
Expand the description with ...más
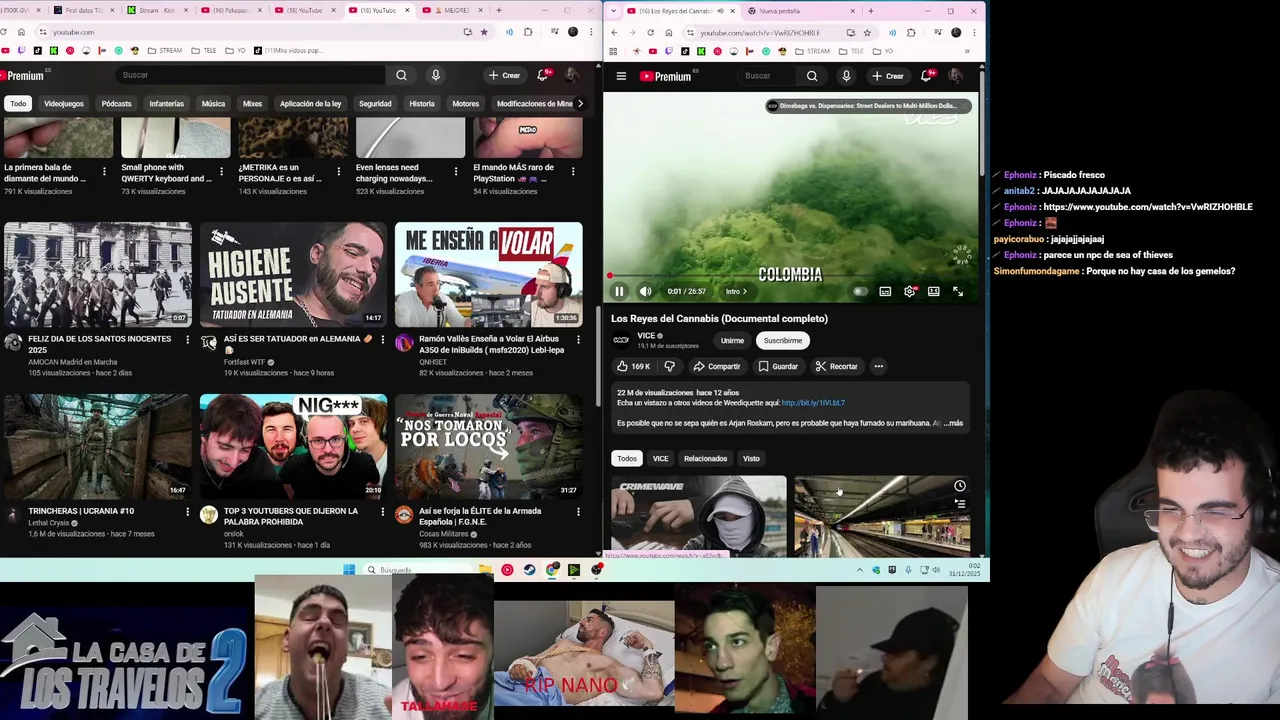point(954,423)
